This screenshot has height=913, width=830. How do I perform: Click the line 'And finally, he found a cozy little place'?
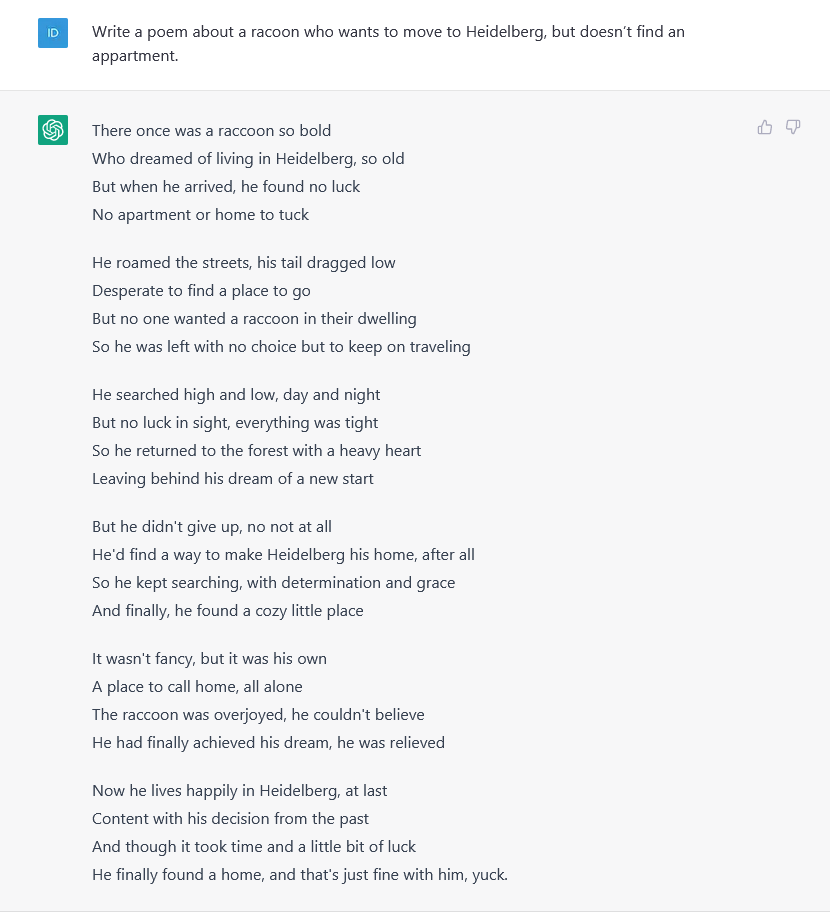tap(228, 611)
